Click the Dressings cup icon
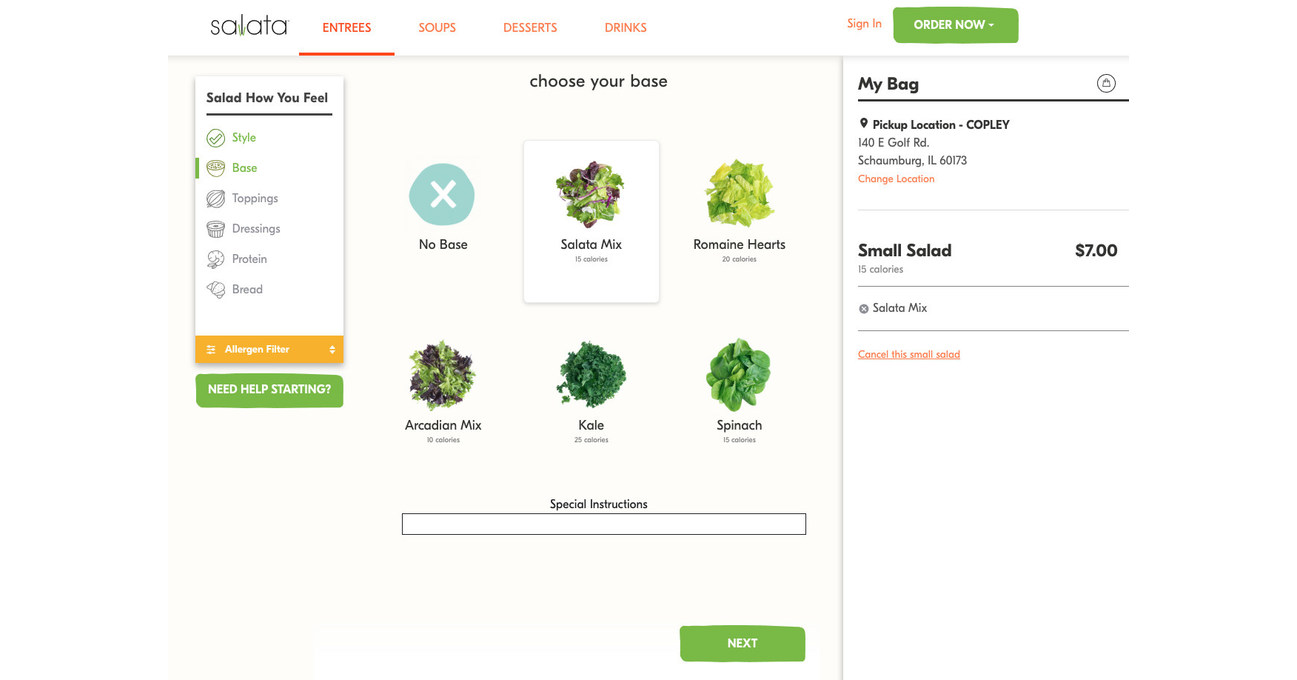Viewport: 1297px width, 680px height. click(215, 228)
